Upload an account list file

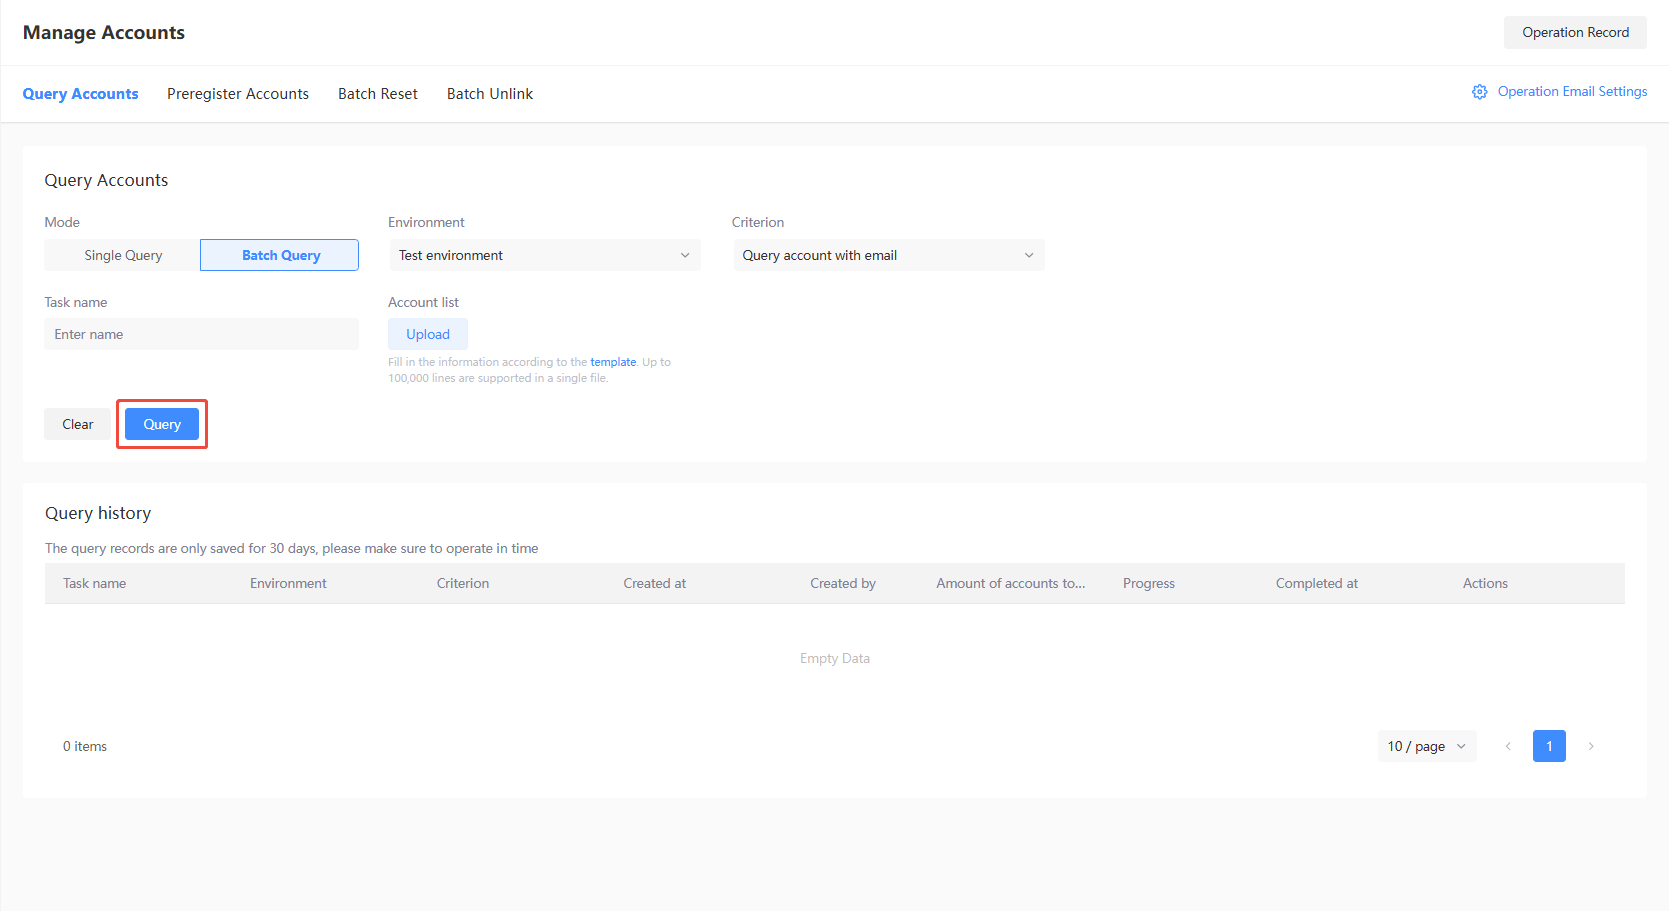tap(428, 333)
